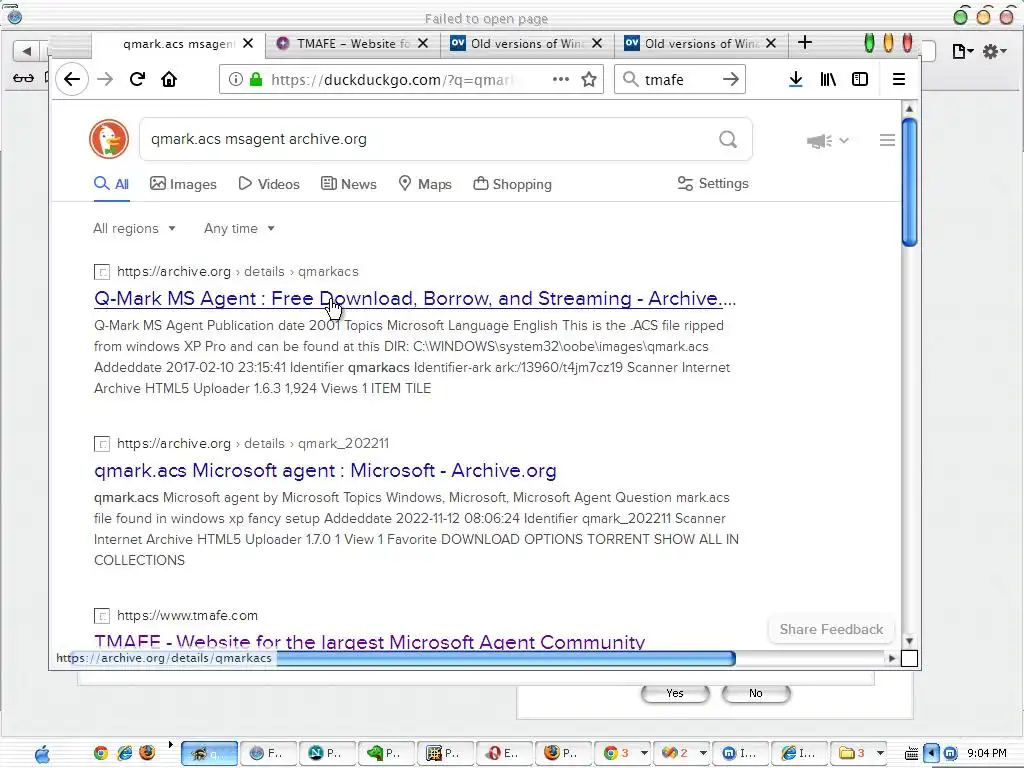
Task: Launch Chrome from the quick launch icons
Action: (101, 753)
